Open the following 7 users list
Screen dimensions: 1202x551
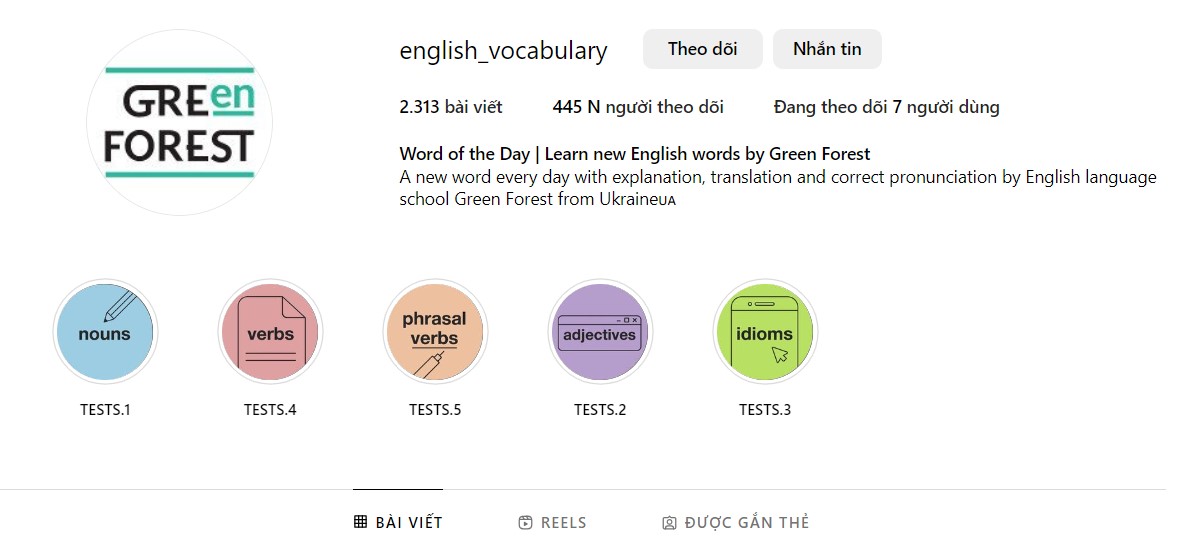click(x=886, y=107)
